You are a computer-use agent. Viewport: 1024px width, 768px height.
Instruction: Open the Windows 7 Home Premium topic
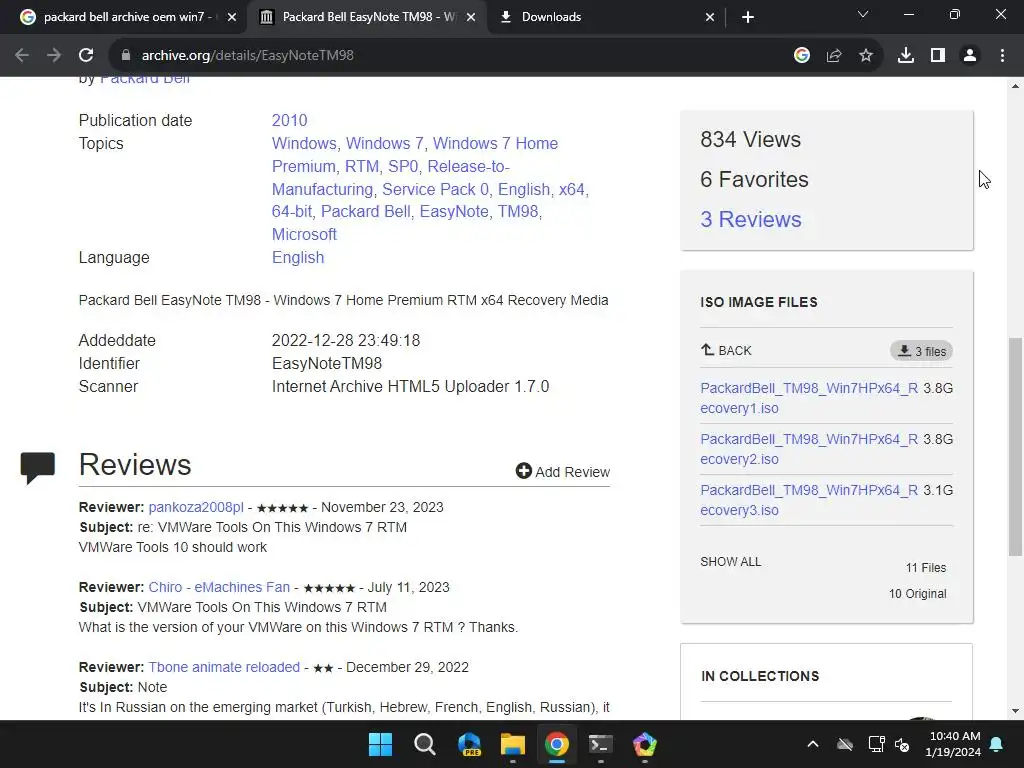click(x=415, y=155)
